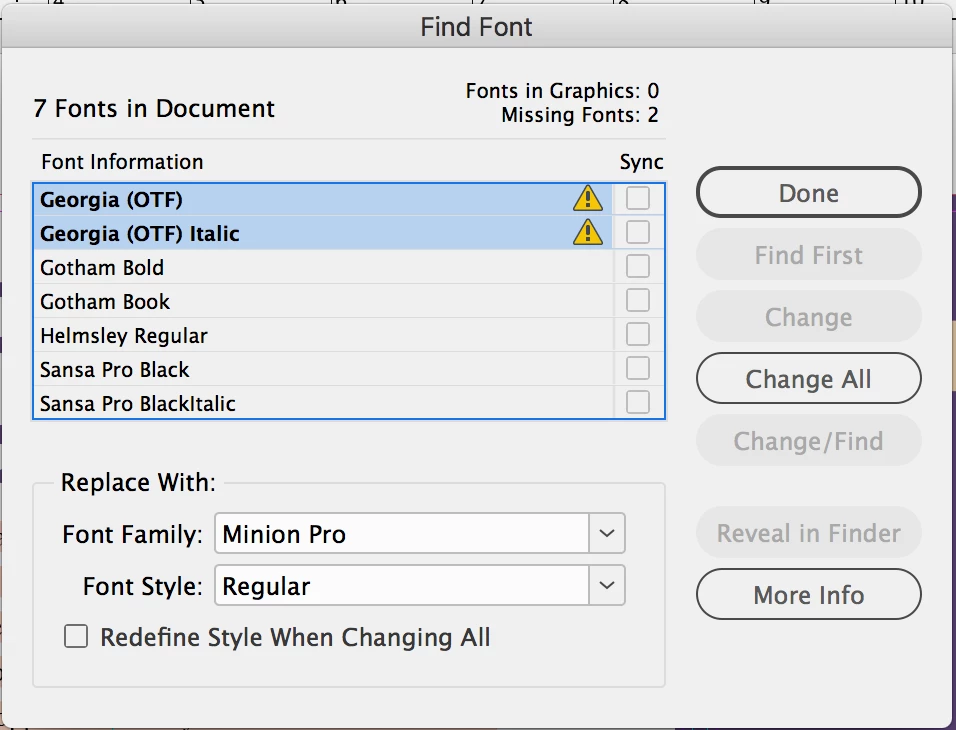Click the Sync column header

[641, 162]
